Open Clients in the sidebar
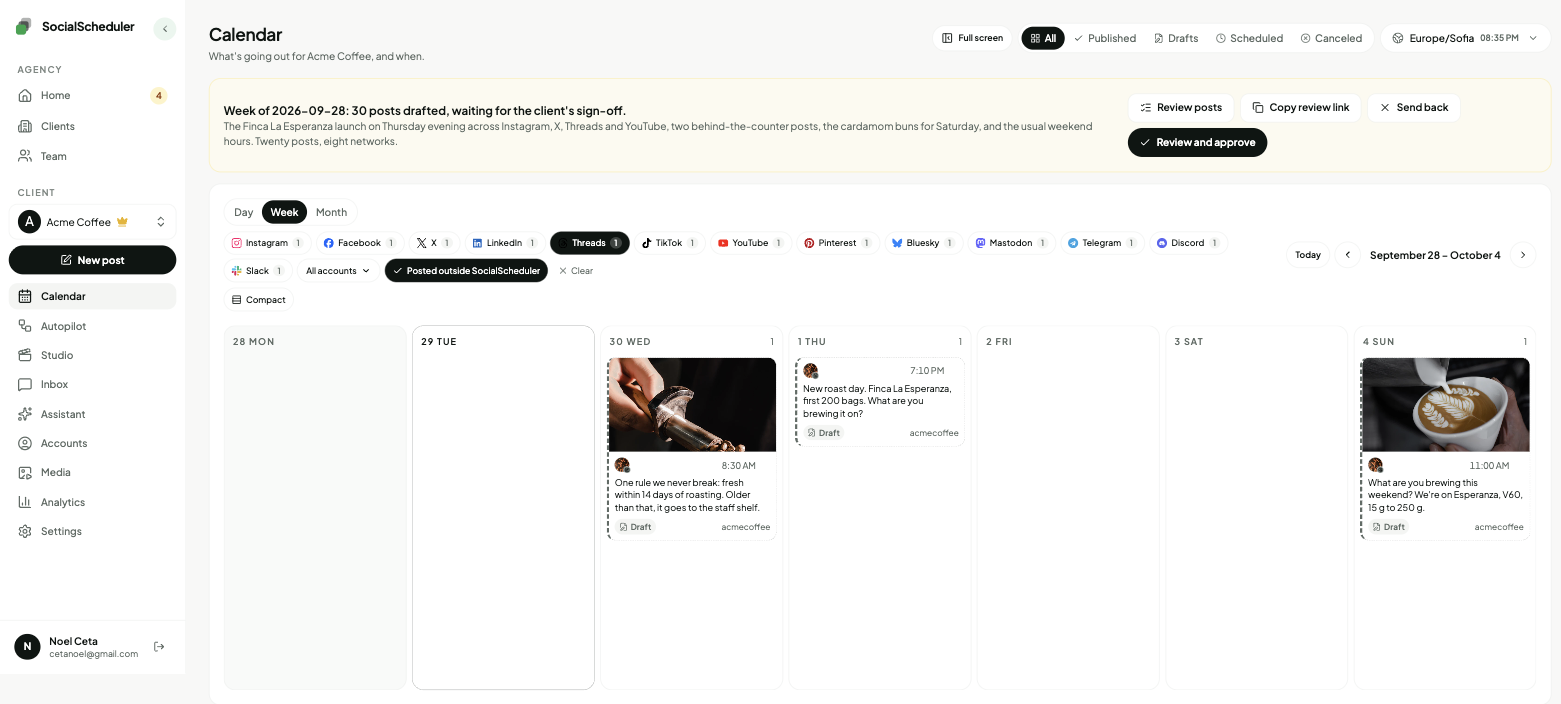1561x704 pixels. [x=92, y=126]
